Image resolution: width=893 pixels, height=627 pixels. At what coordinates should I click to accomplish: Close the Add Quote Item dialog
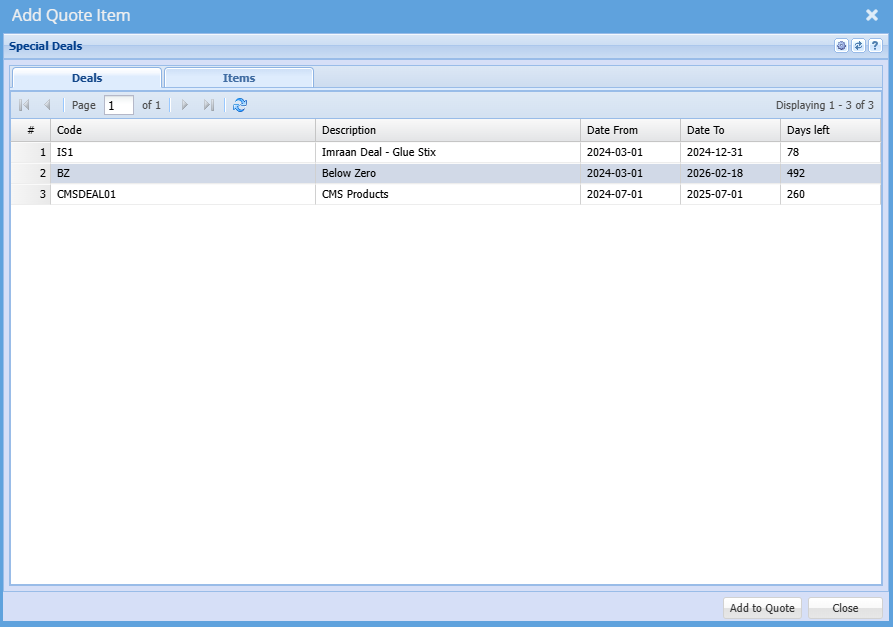(x=871, y=15)
